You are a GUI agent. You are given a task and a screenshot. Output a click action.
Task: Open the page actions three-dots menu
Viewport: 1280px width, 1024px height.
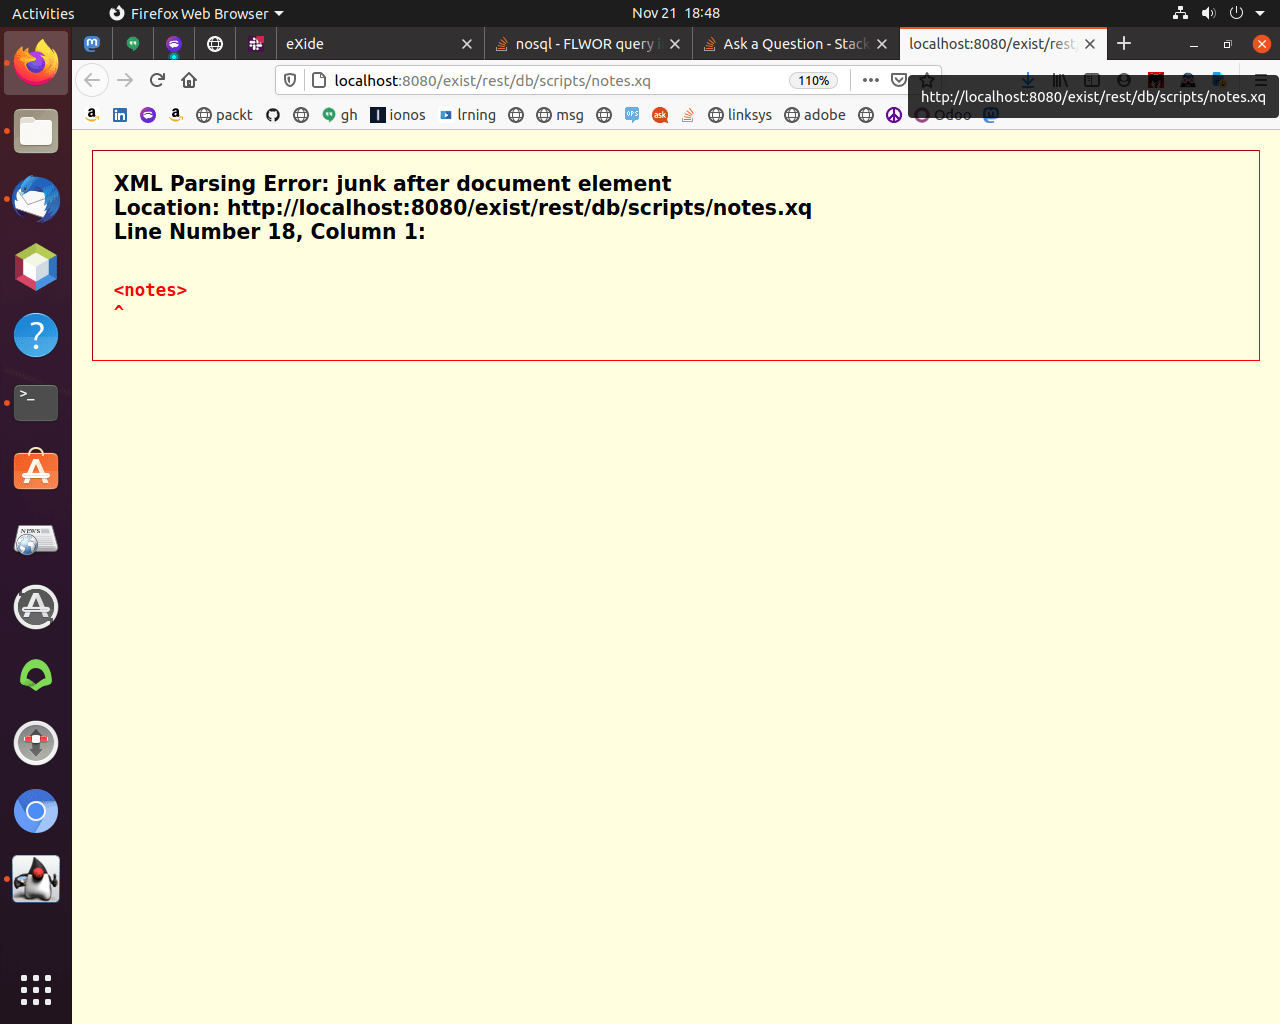pos(870,80)
